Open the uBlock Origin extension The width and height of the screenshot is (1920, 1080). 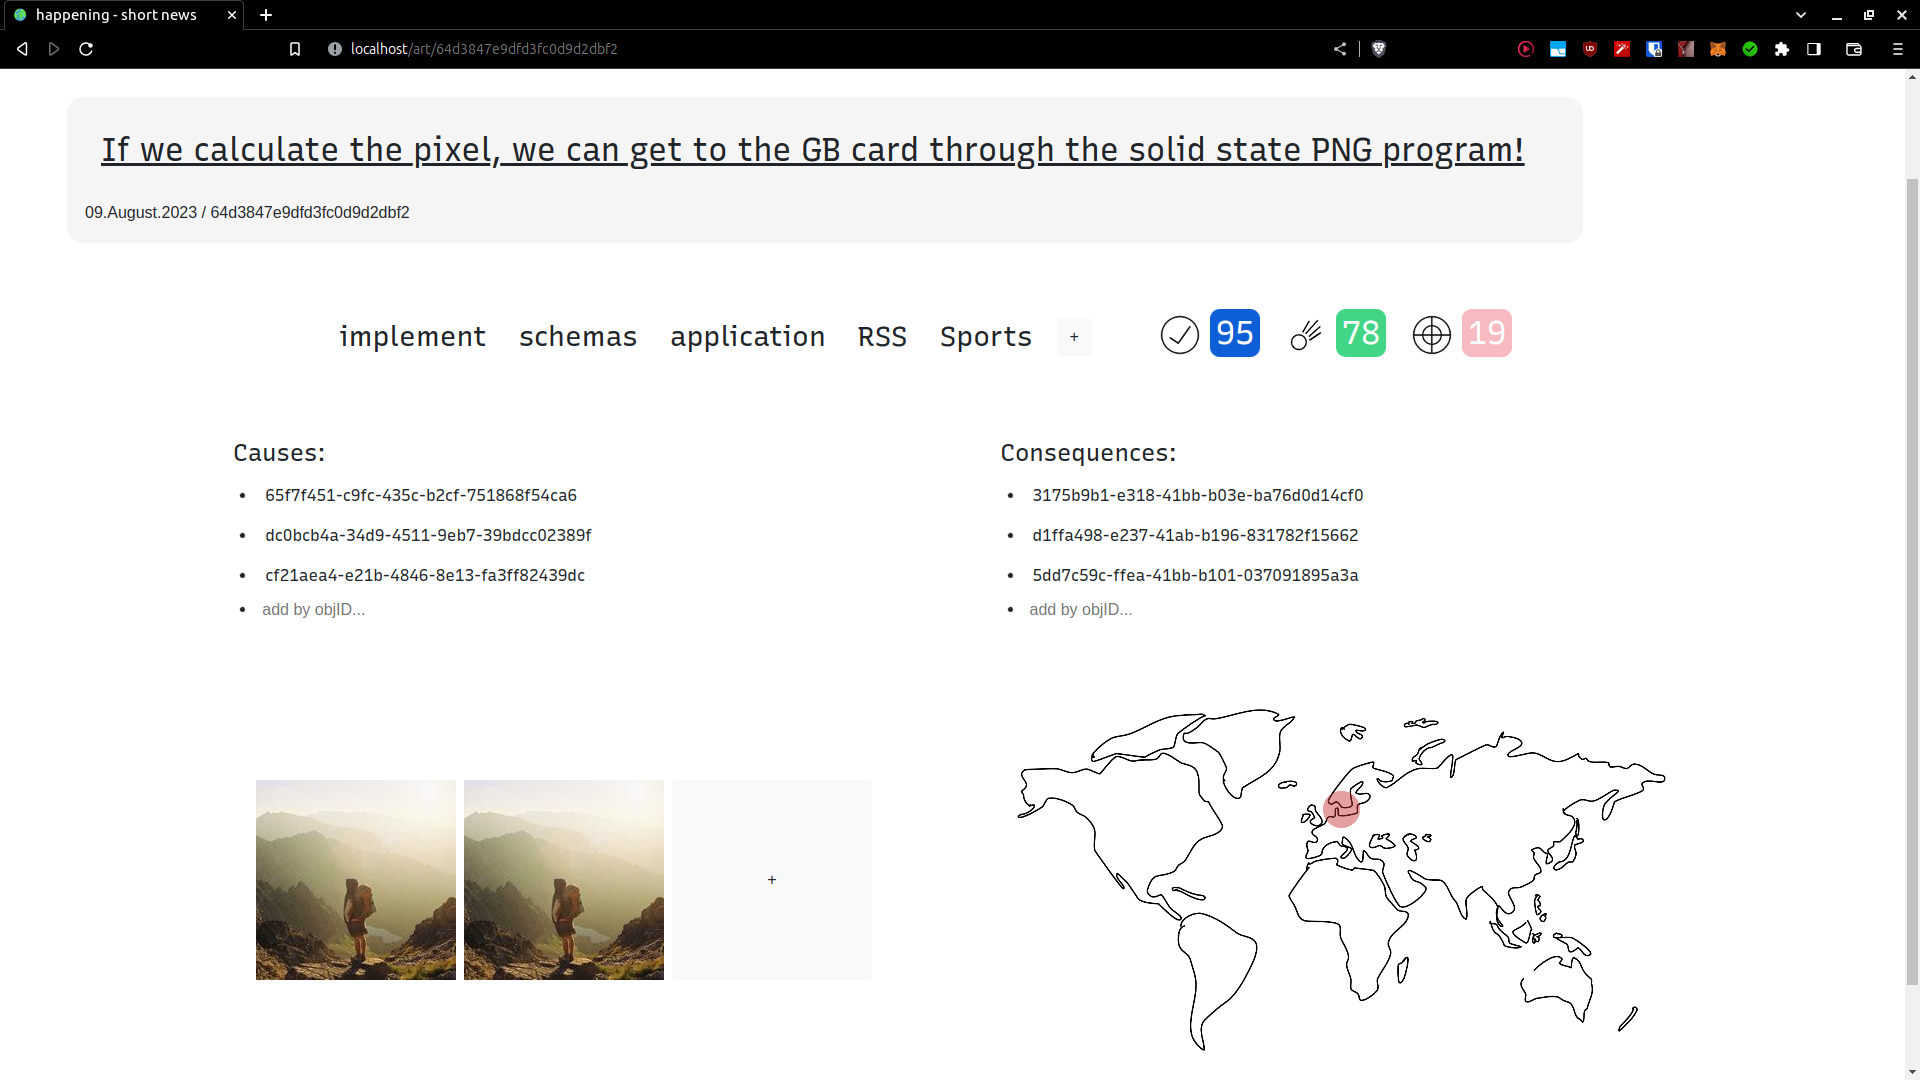point(1590,49)
